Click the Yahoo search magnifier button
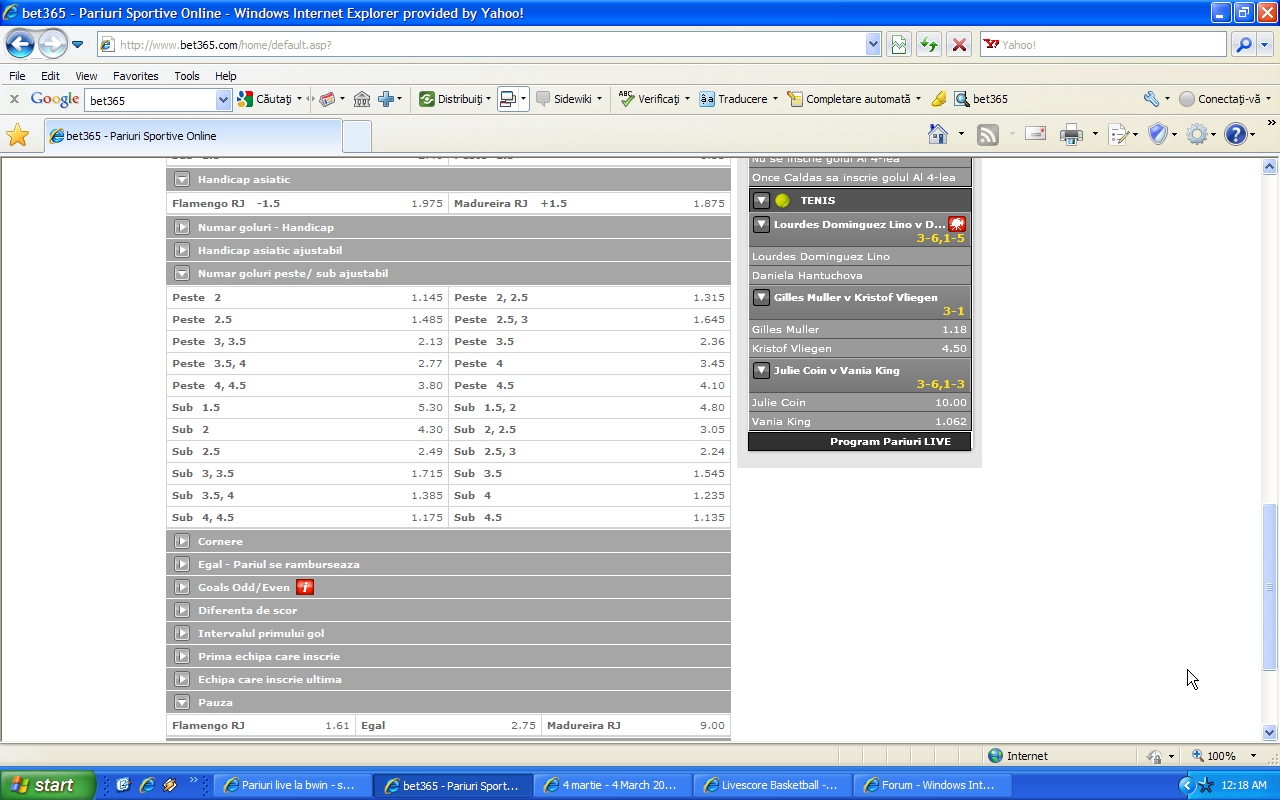The height and width of the screenshot is (800, 1280). coord(1243,44)
